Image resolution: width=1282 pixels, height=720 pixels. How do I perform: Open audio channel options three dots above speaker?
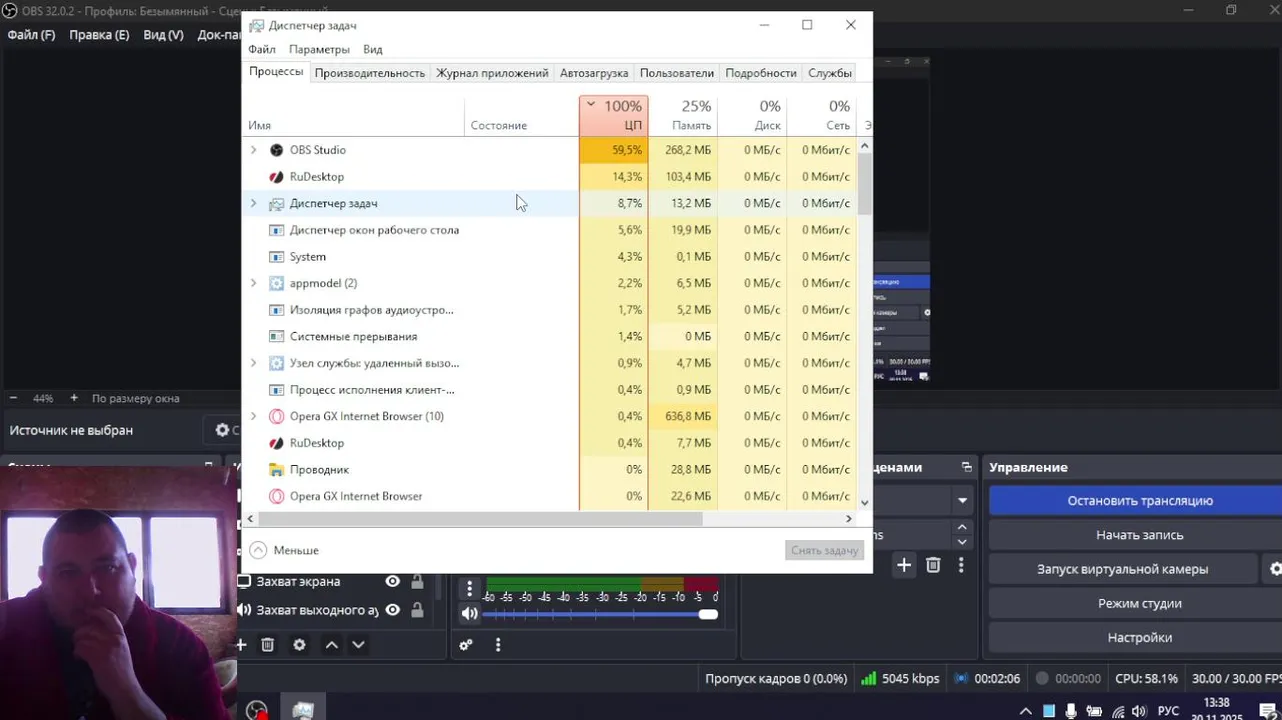click(469, 587)
